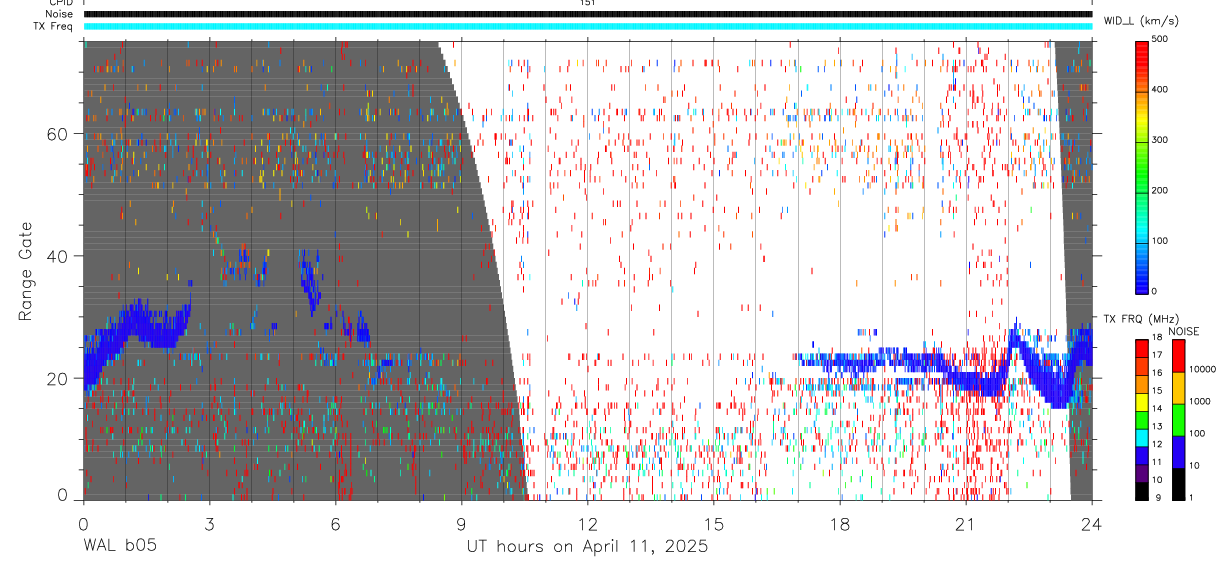1228x567 pixels.
Task: Click the rainbow spectral width color bar
Action: point(1142,166)
